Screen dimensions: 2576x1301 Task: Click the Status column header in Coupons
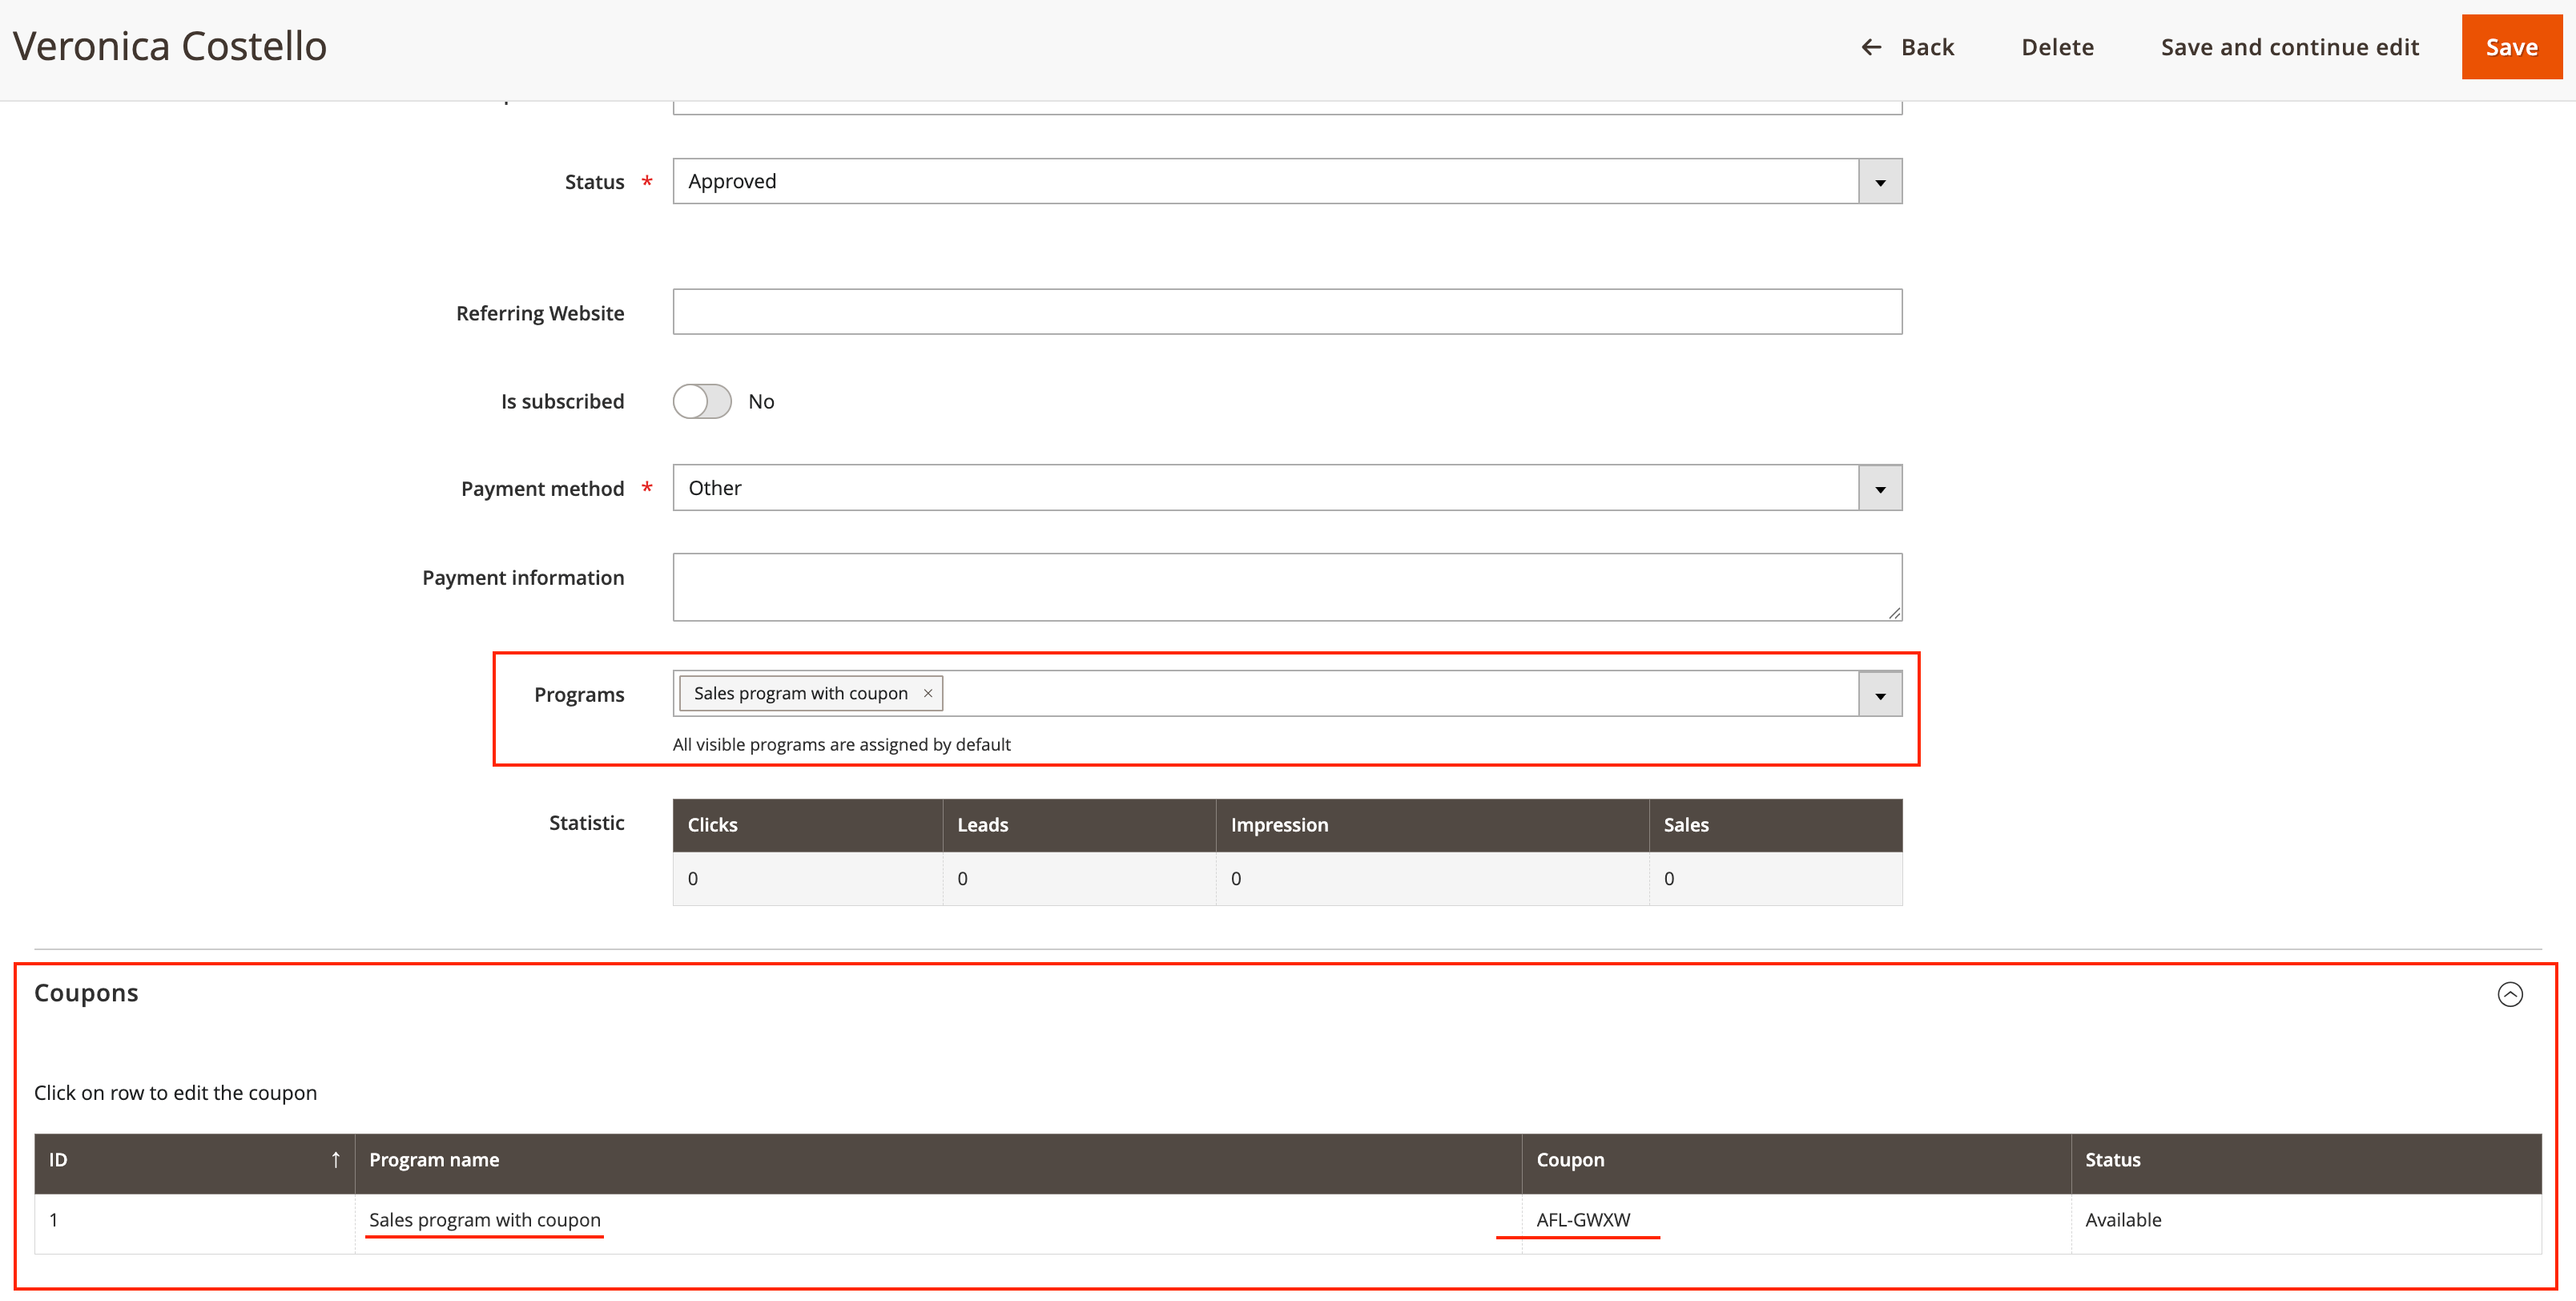coord(2112,1160)
